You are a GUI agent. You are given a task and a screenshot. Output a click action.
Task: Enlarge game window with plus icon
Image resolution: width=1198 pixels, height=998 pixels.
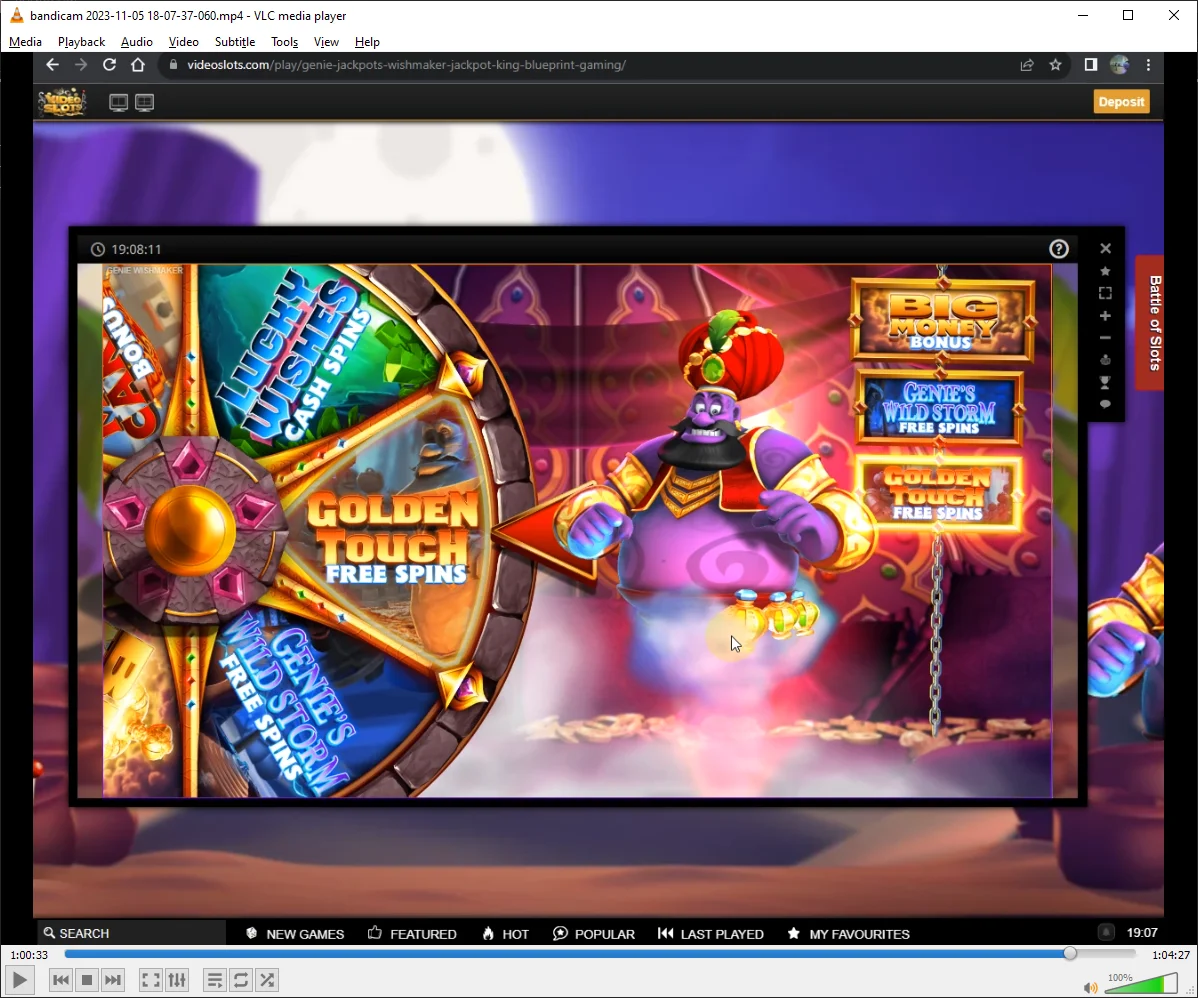[1105, 316]
